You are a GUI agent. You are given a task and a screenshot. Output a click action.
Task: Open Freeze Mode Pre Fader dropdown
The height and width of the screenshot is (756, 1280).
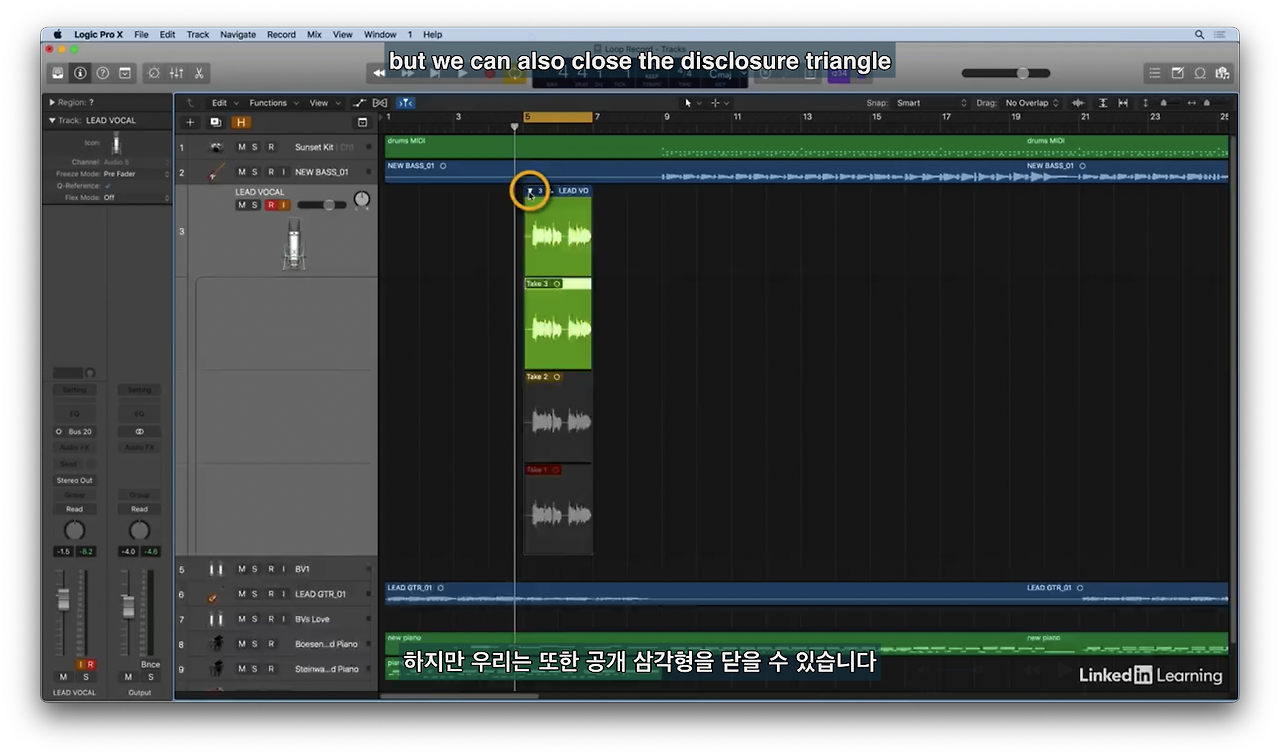pyautogui.click(x=136, y=174)
